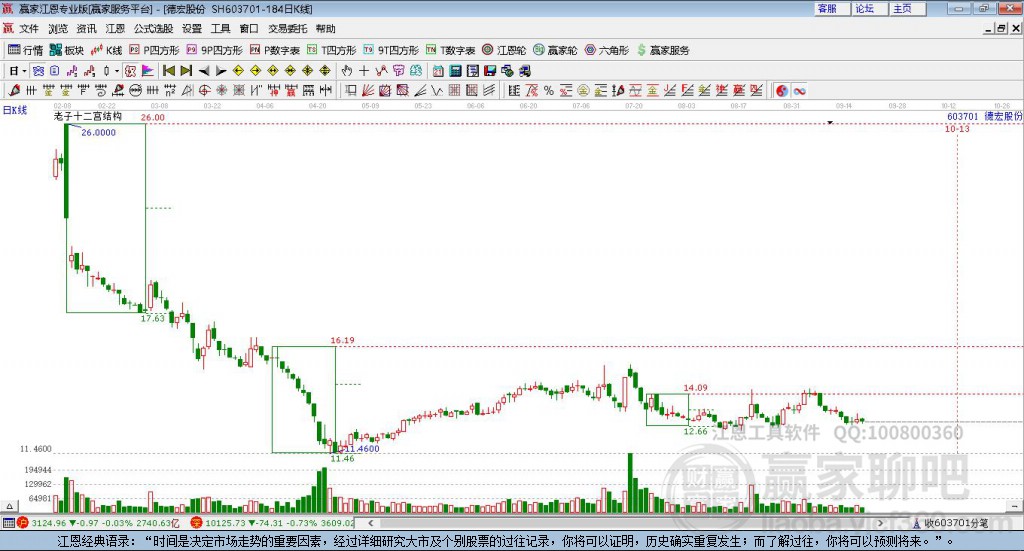Click the red-blue yin-yang icon

point(782,91)
